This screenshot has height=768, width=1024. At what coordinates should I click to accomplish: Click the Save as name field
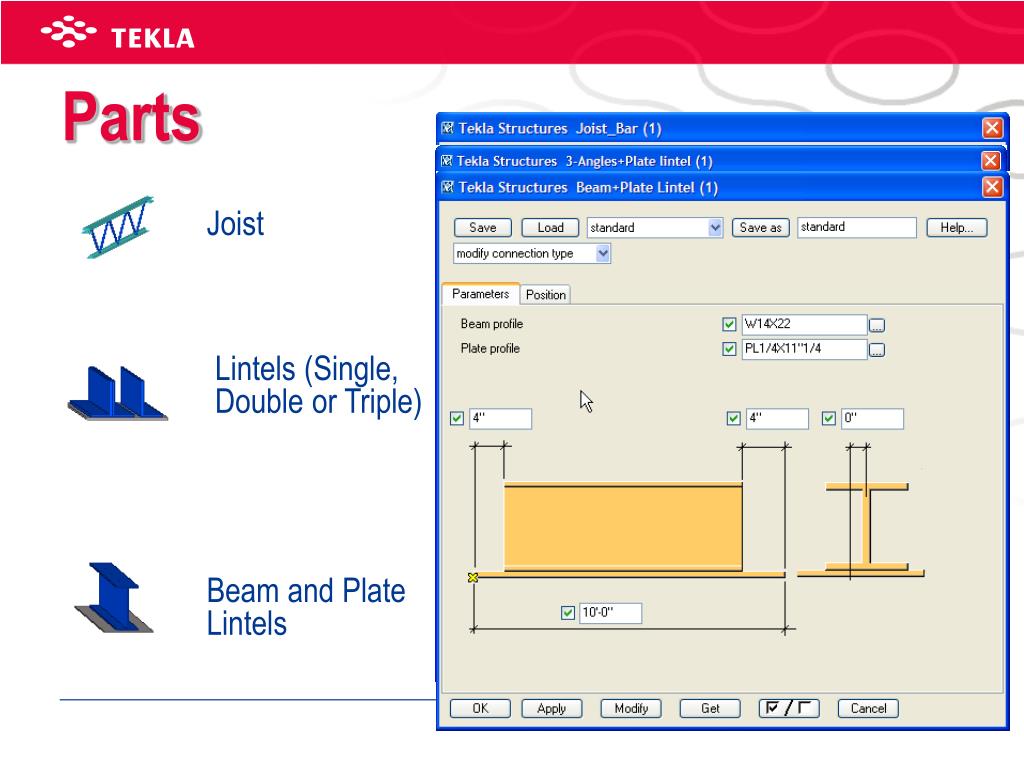(857, 227)
